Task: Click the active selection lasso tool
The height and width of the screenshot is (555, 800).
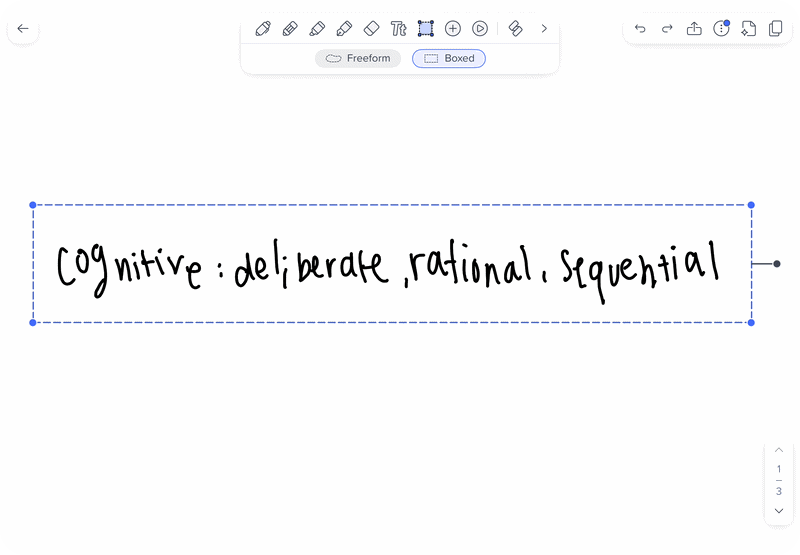Action: 426,29
